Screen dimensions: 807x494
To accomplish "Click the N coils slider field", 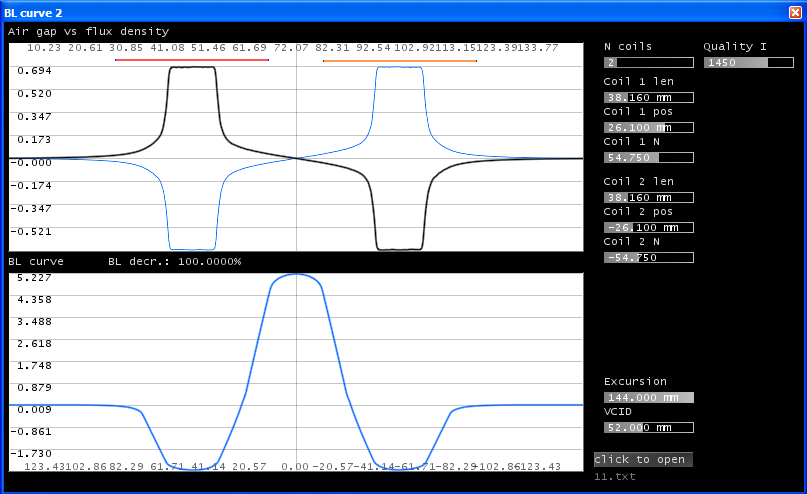I will 648,63.
